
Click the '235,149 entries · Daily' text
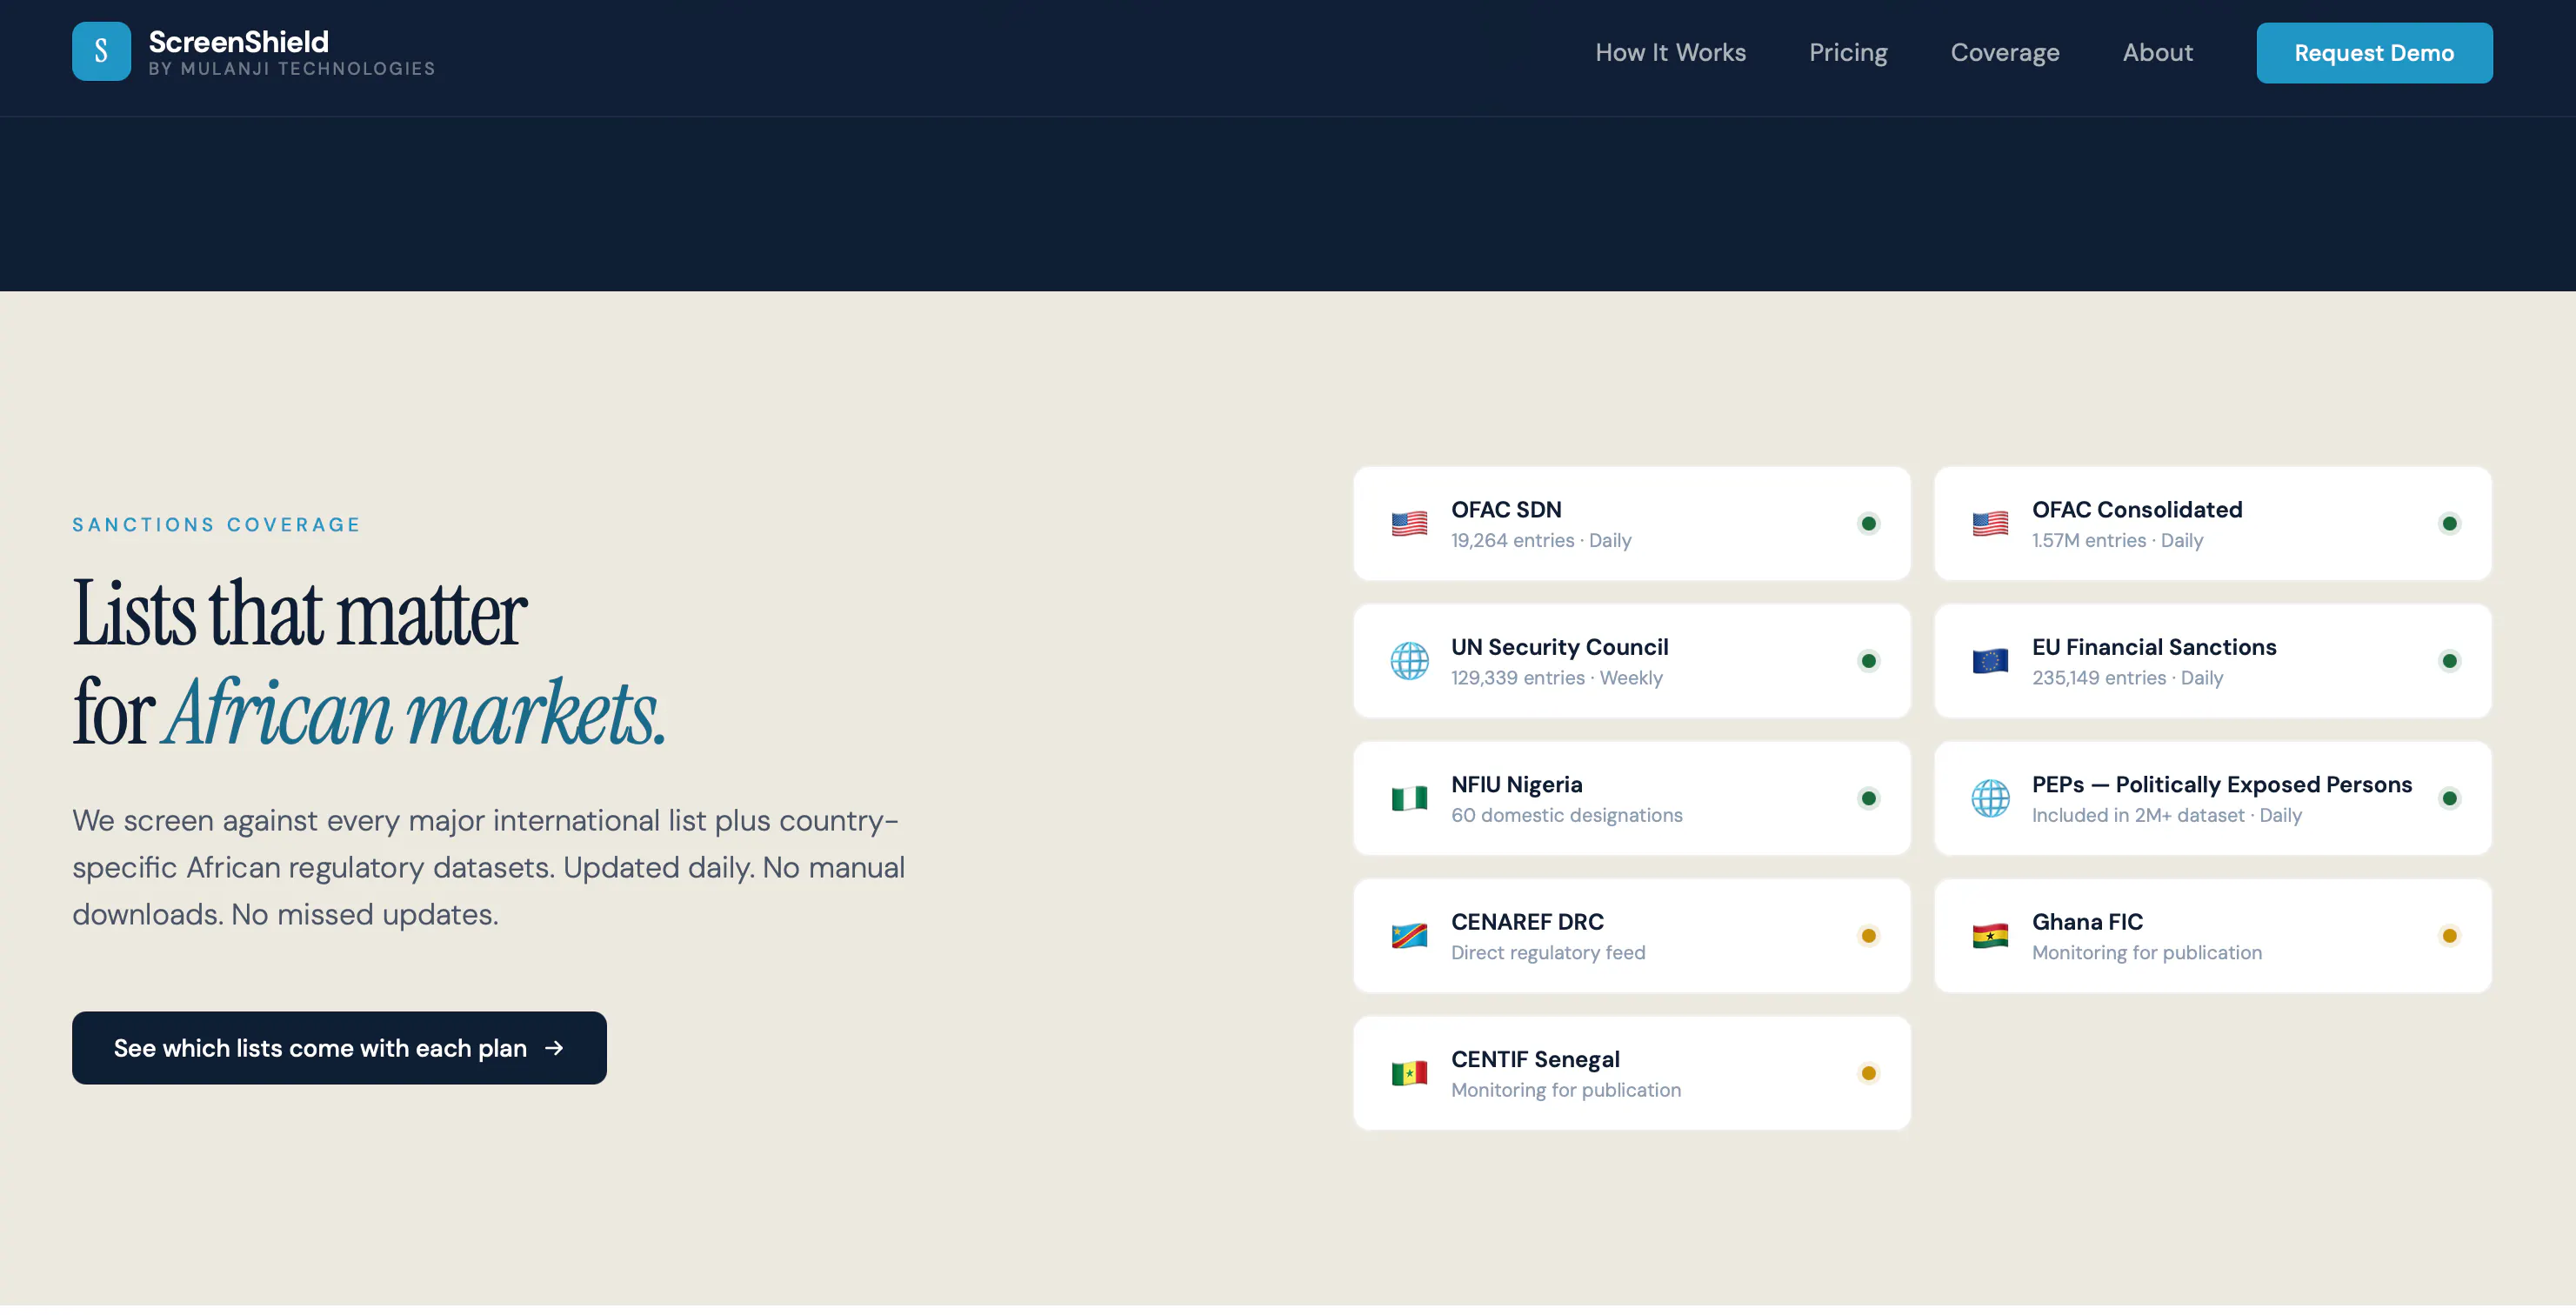pyautogui.click(x=2127, y=678)
